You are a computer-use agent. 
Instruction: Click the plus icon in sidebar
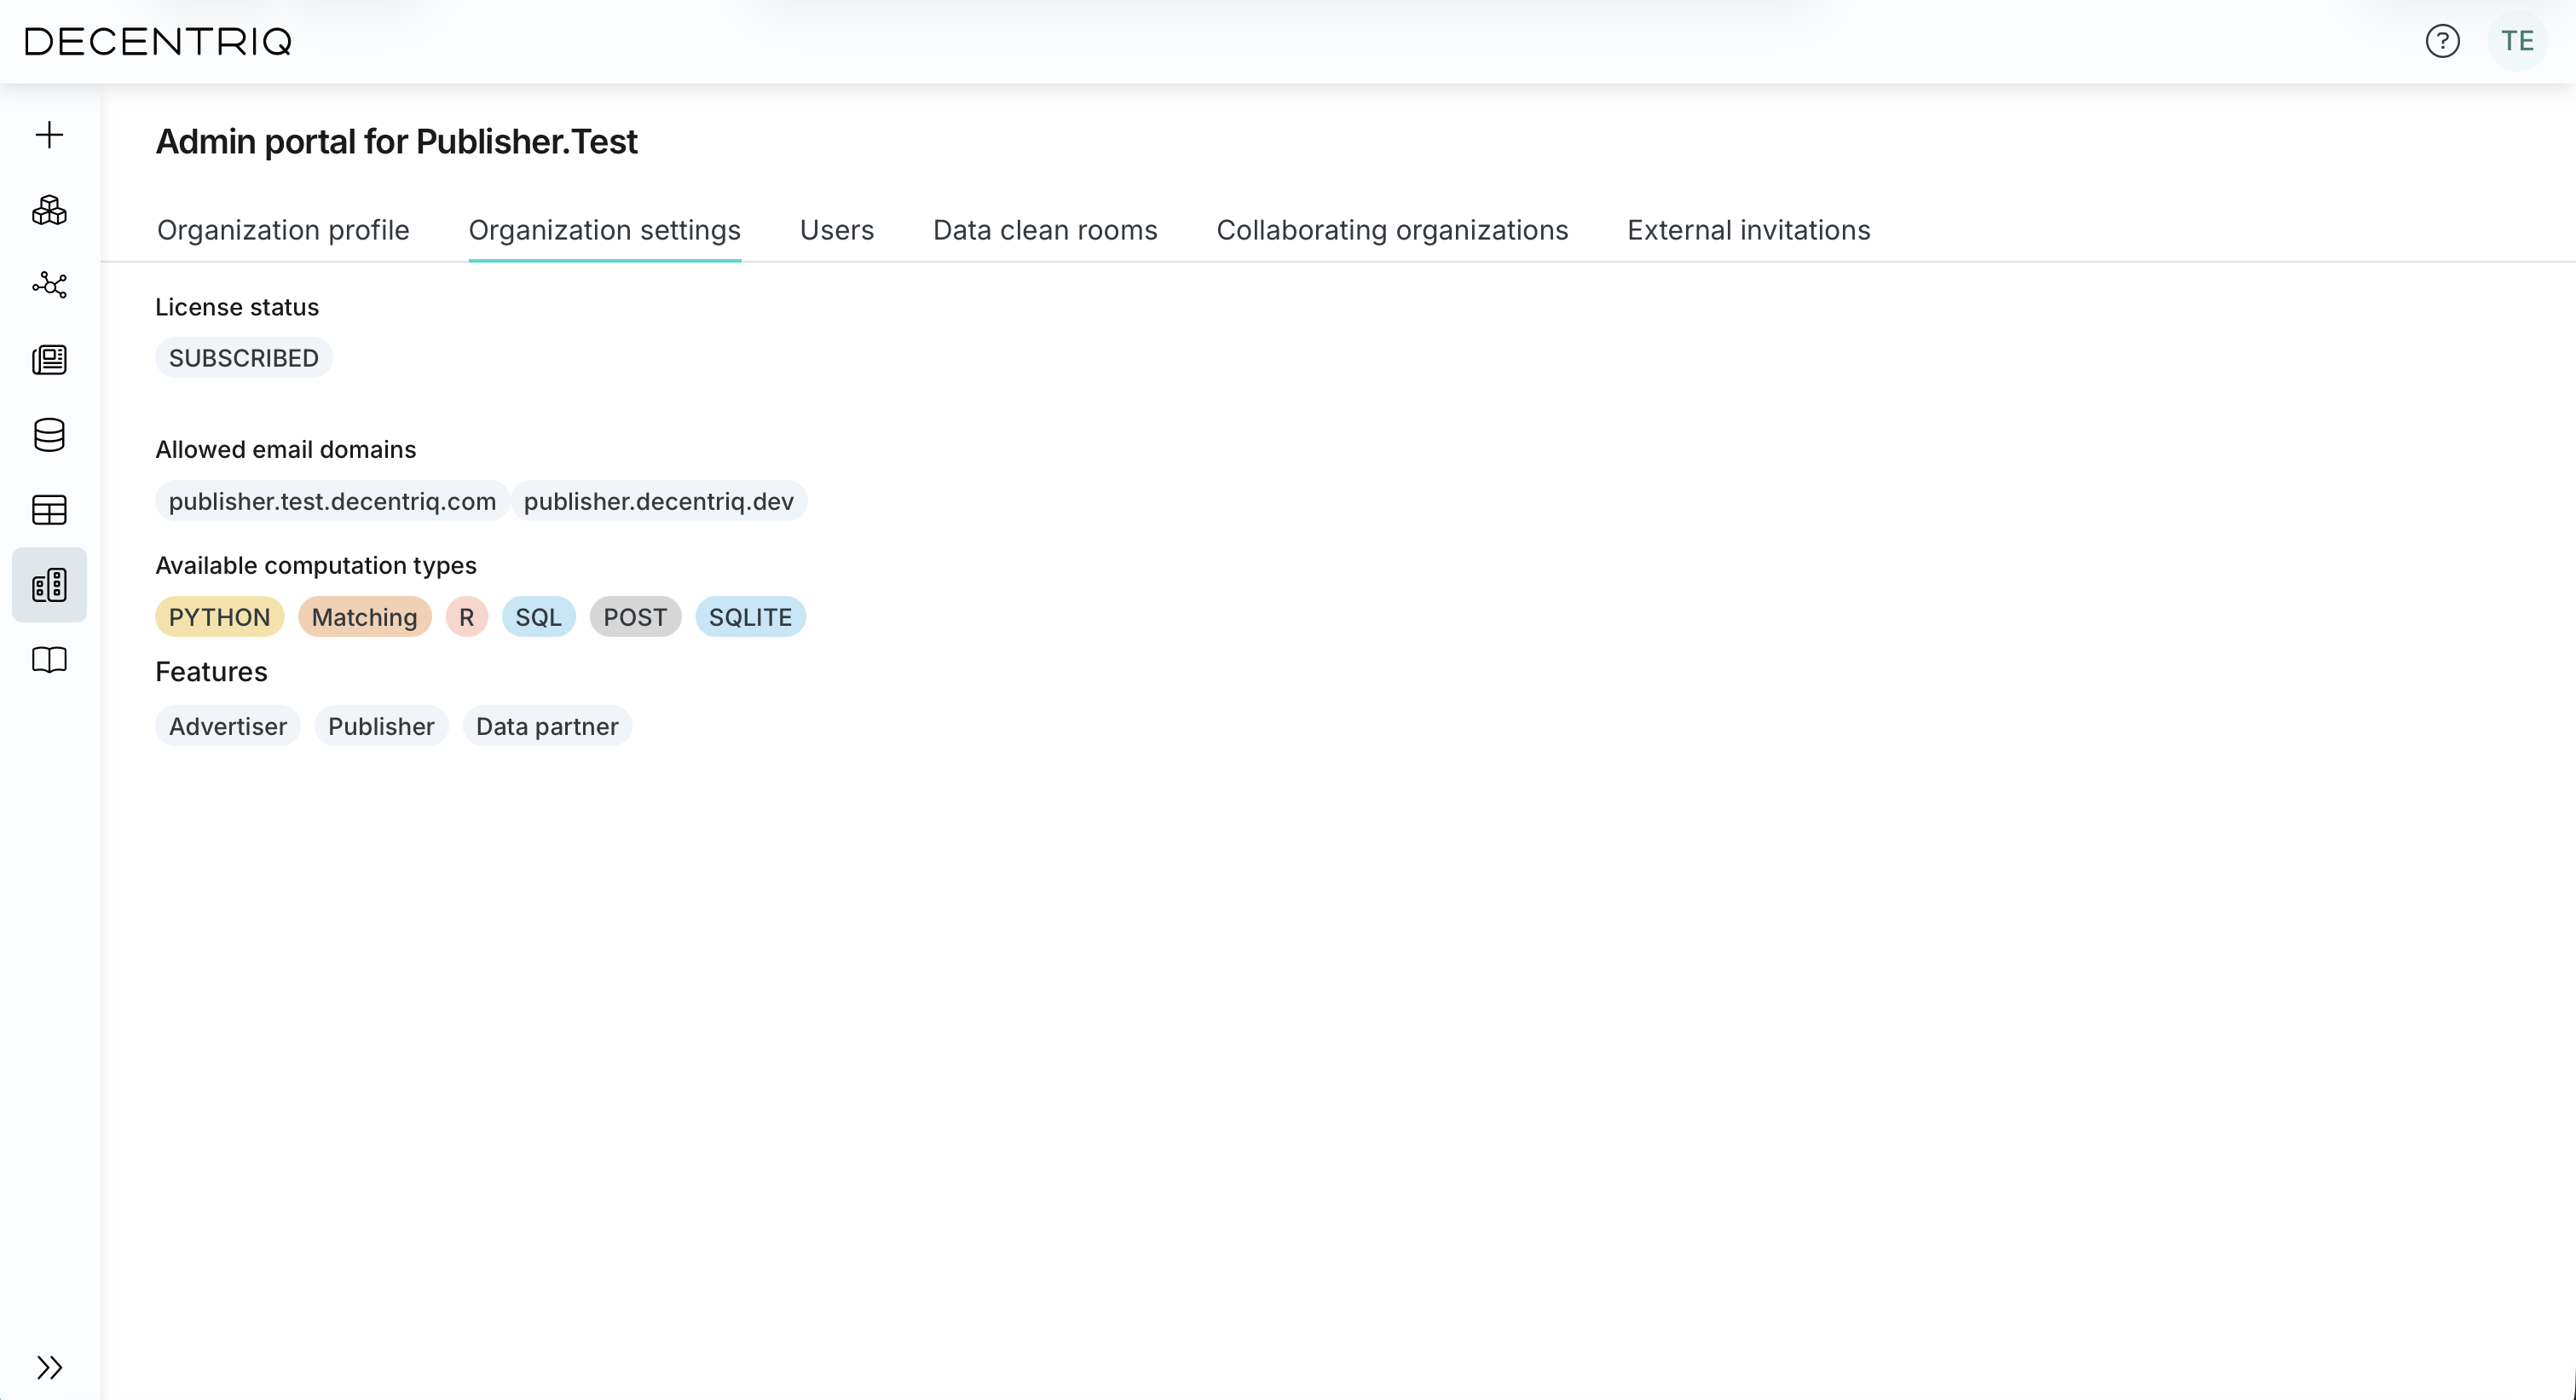(49, 135)
